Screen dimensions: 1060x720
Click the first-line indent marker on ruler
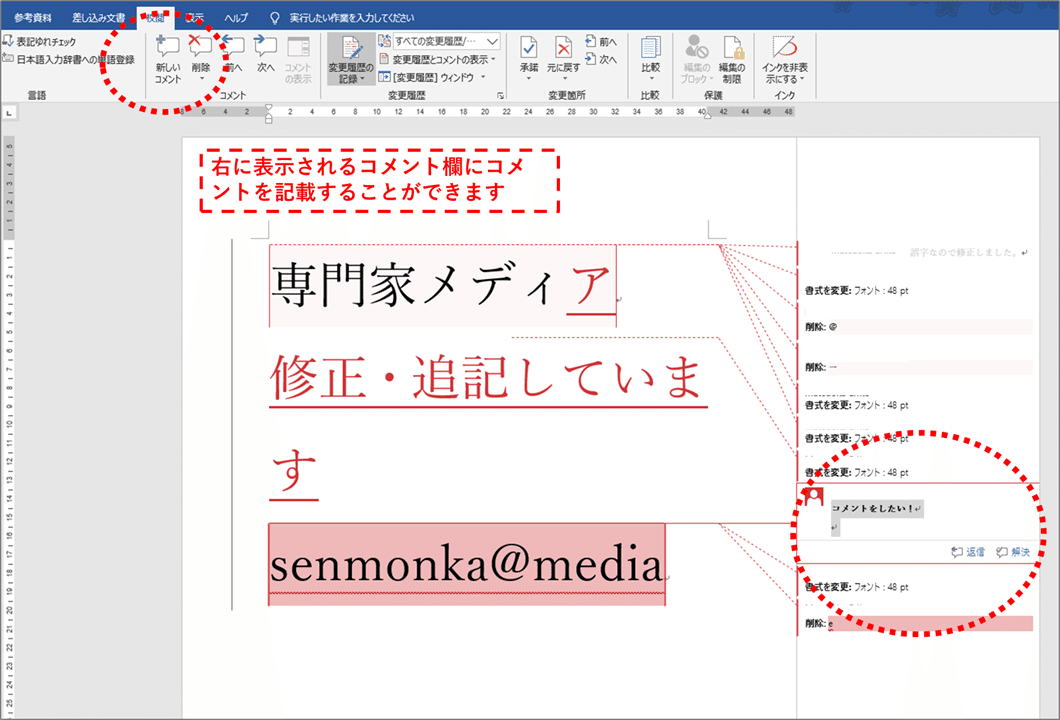pyautogui.click(x=268, y=107)
